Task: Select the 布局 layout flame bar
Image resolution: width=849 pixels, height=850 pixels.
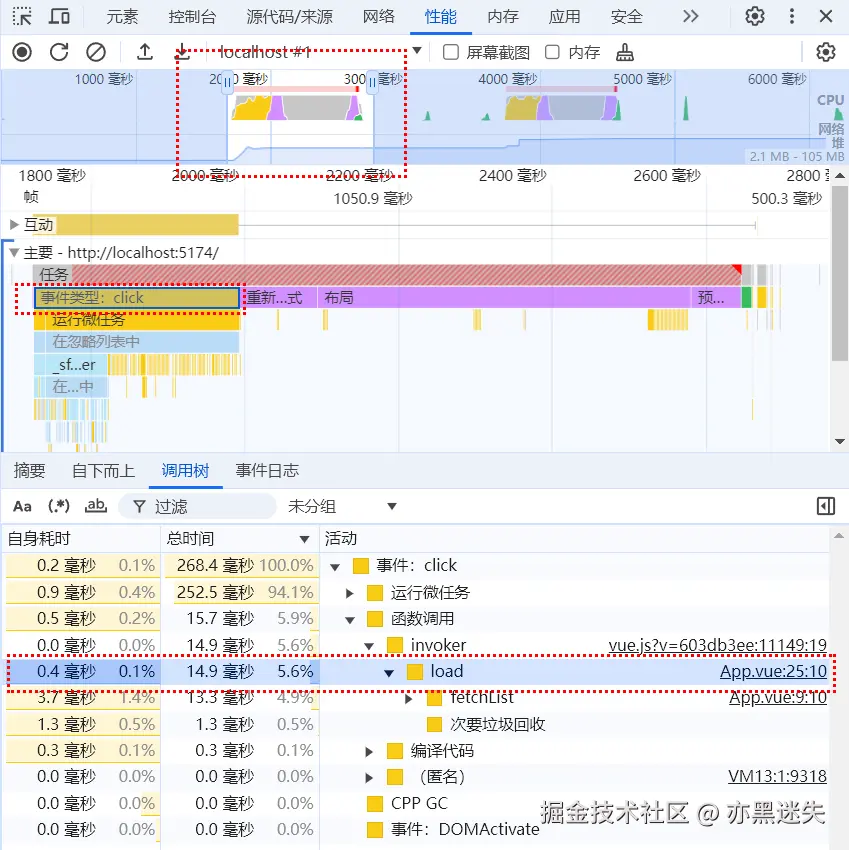Action: tap(504, 298)
